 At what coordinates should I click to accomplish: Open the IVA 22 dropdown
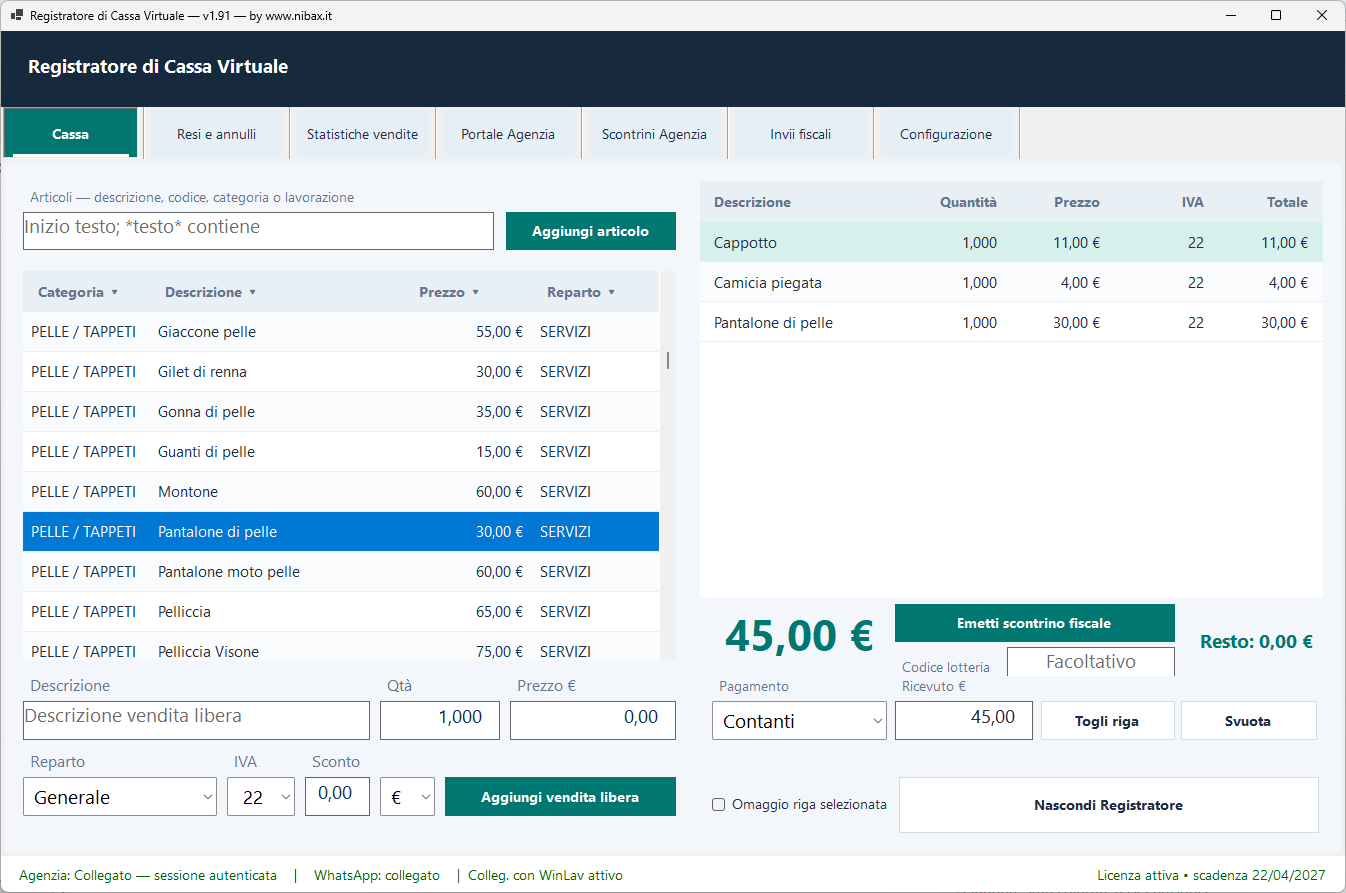click(x=261, y=797)
